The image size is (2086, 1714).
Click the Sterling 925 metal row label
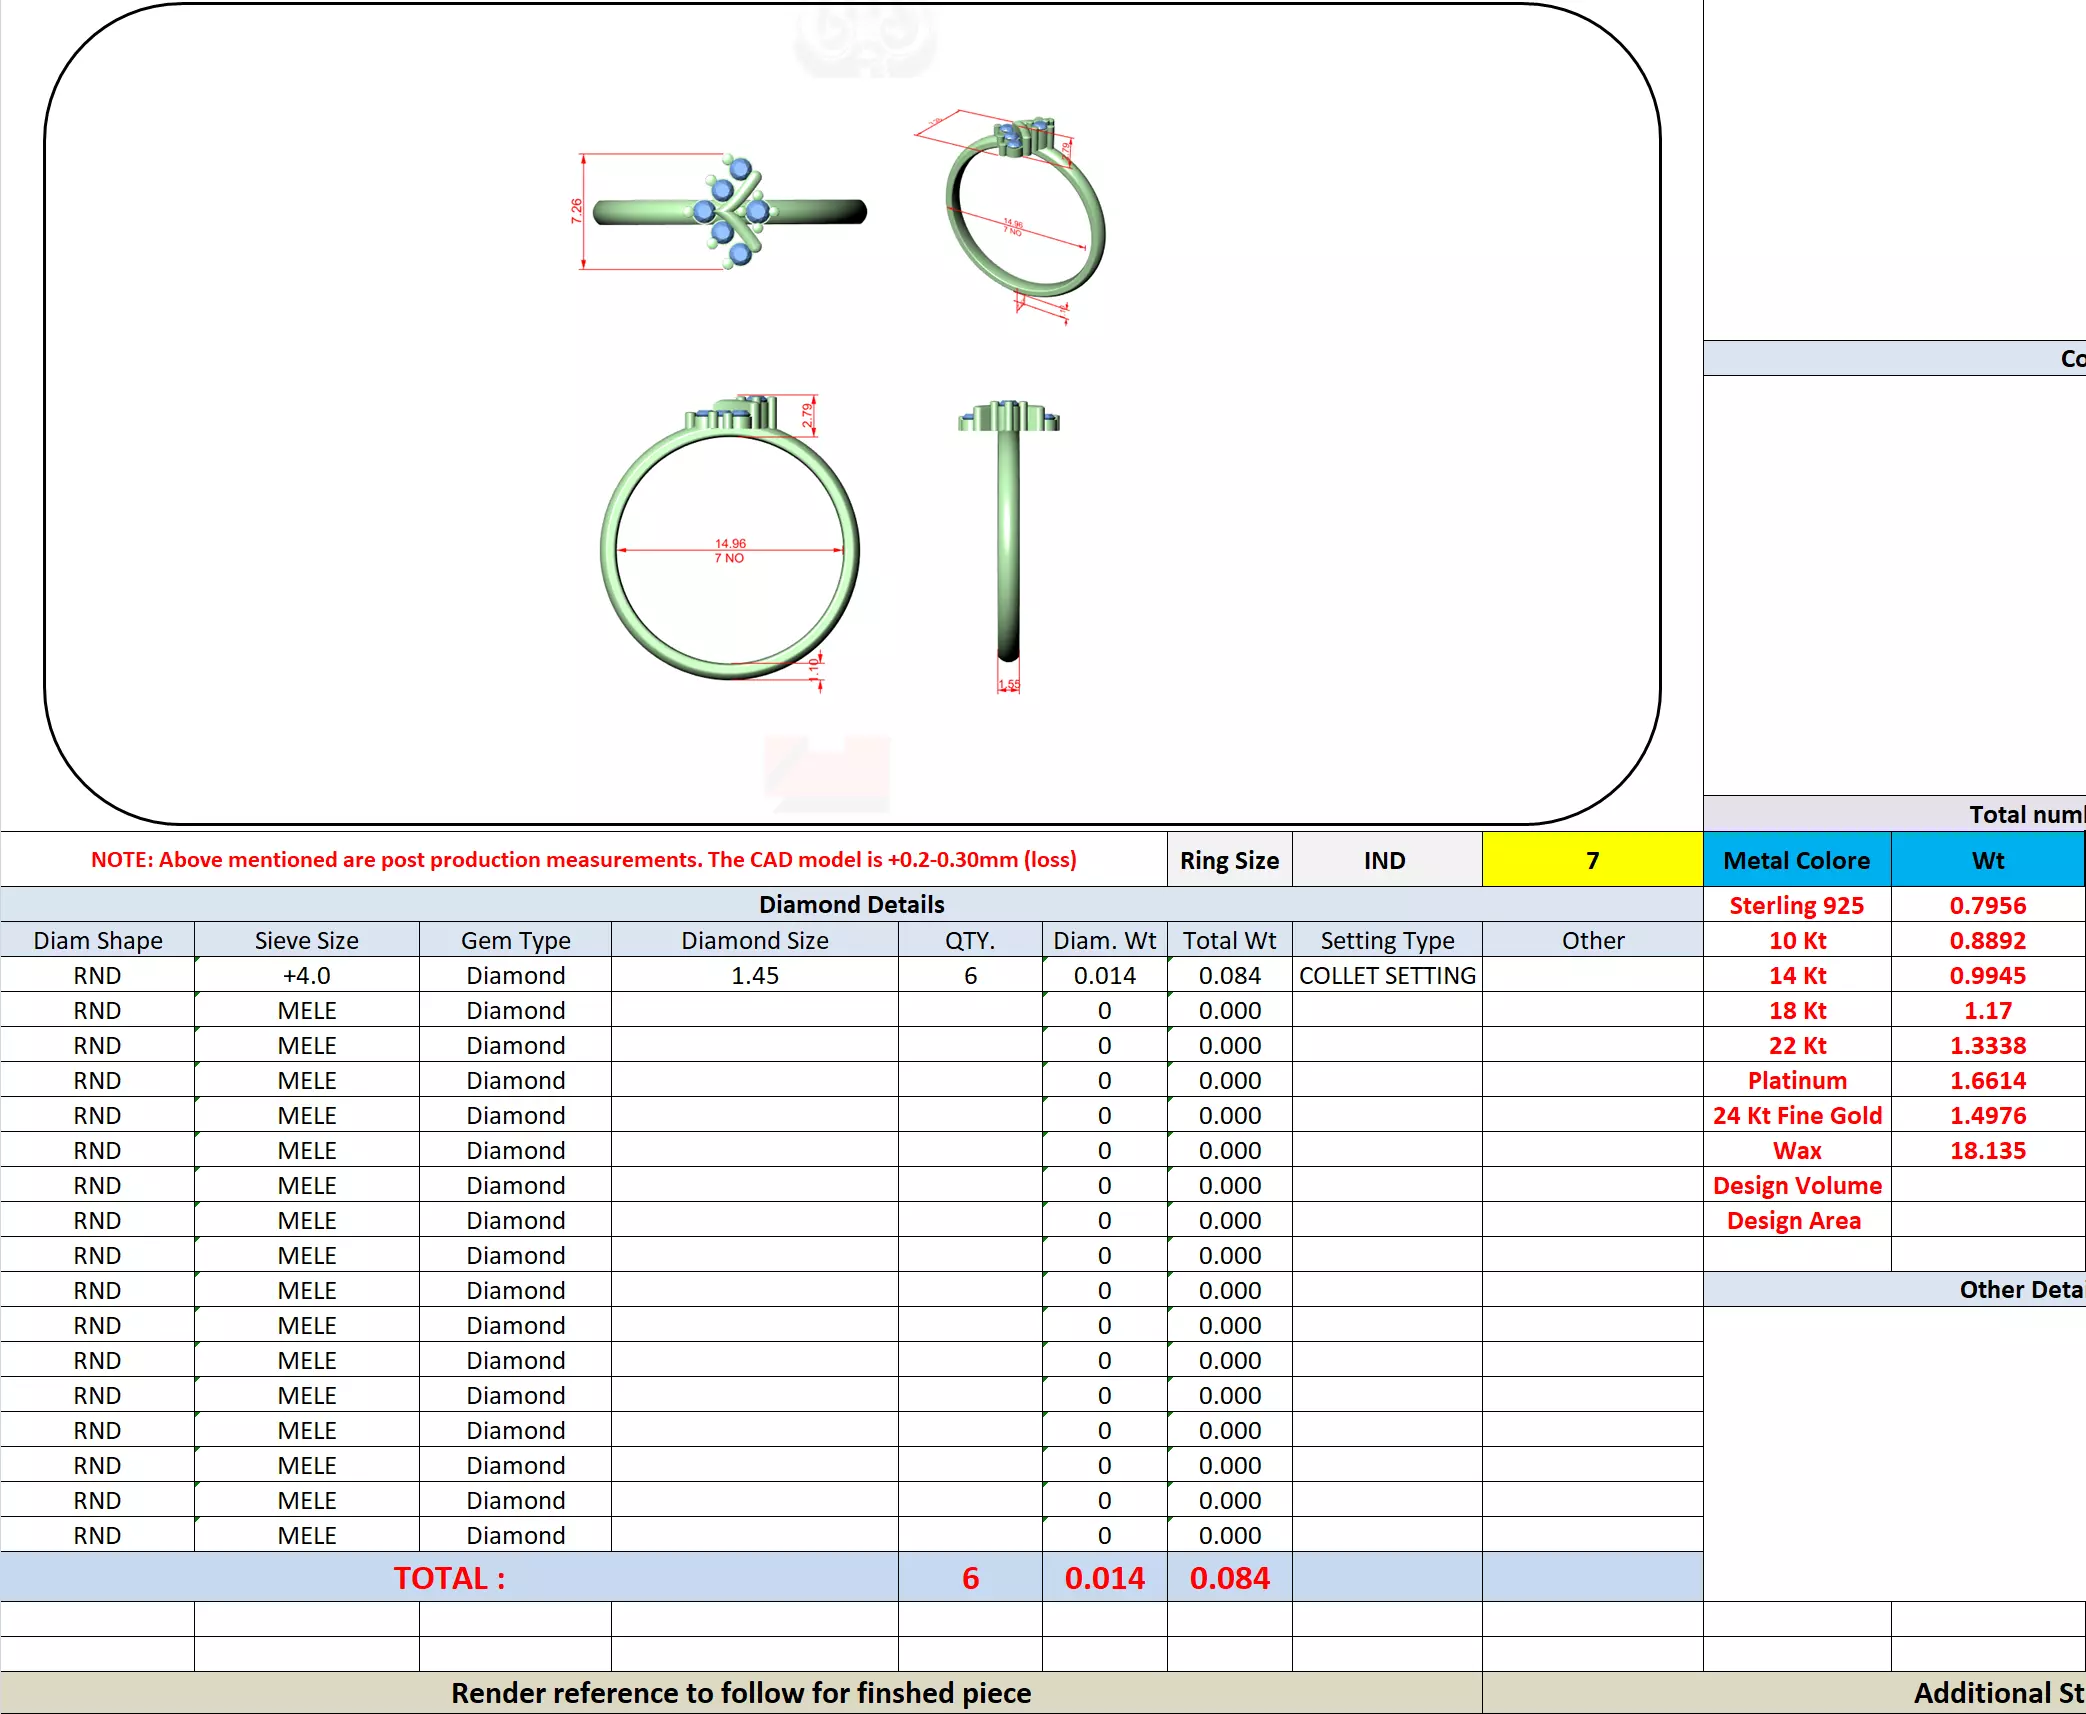(1796, 905)
